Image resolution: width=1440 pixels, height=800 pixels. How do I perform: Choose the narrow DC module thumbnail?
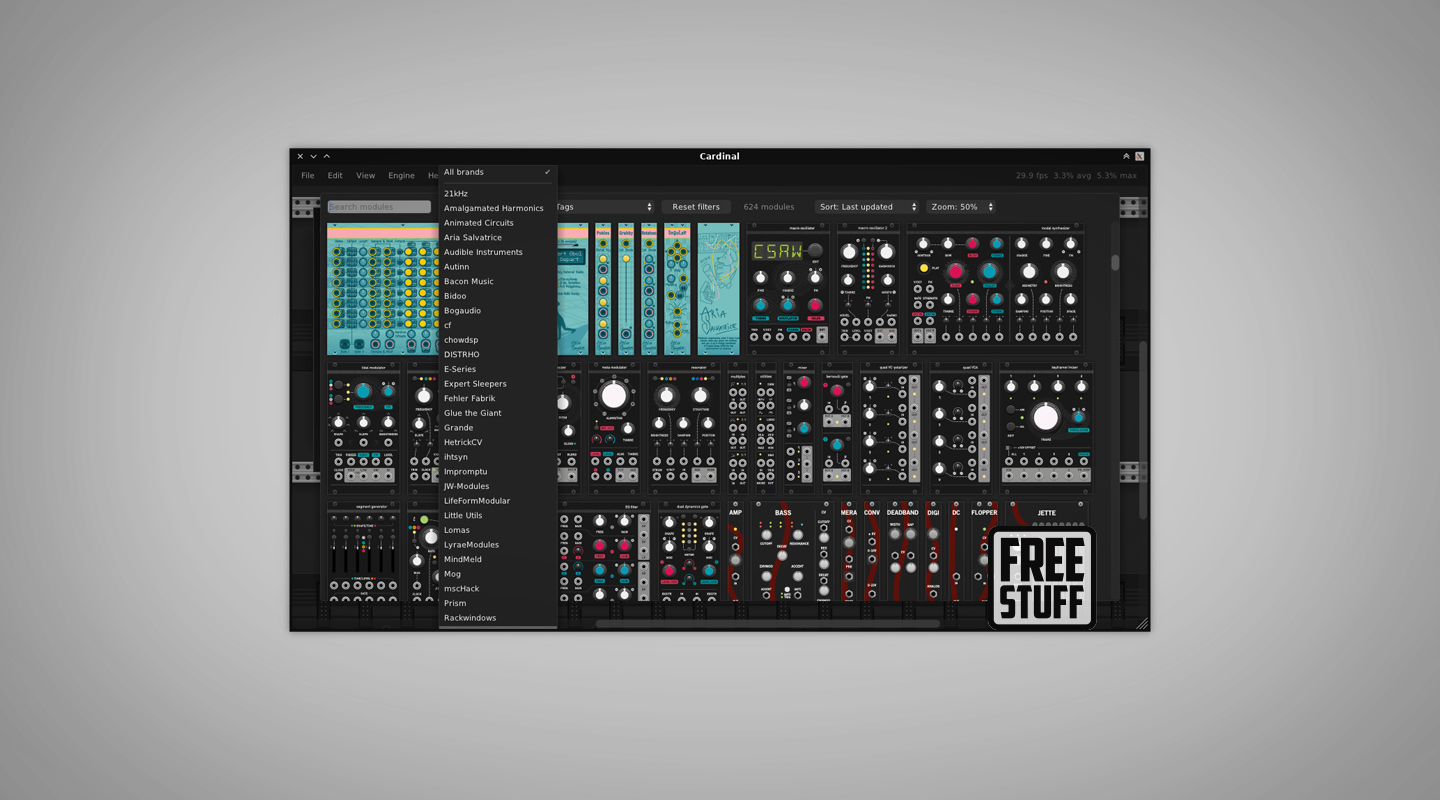pyautogui.click(x=956, y=552)
